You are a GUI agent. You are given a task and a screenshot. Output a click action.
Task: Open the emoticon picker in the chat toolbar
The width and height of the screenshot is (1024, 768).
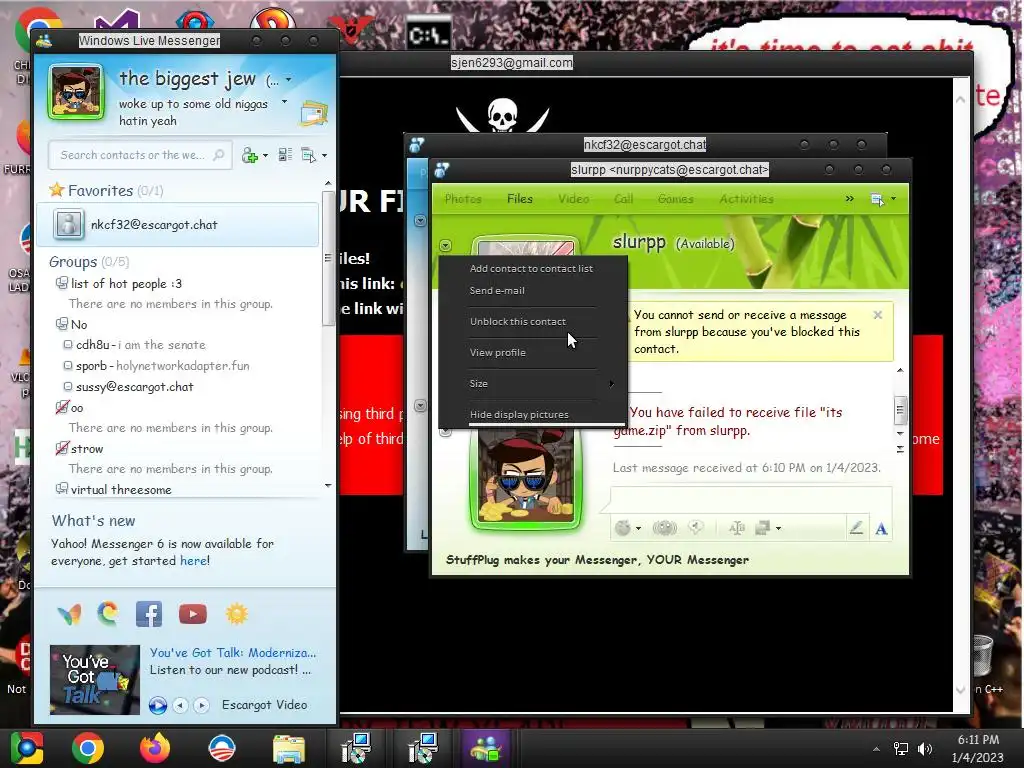[623, 528]
